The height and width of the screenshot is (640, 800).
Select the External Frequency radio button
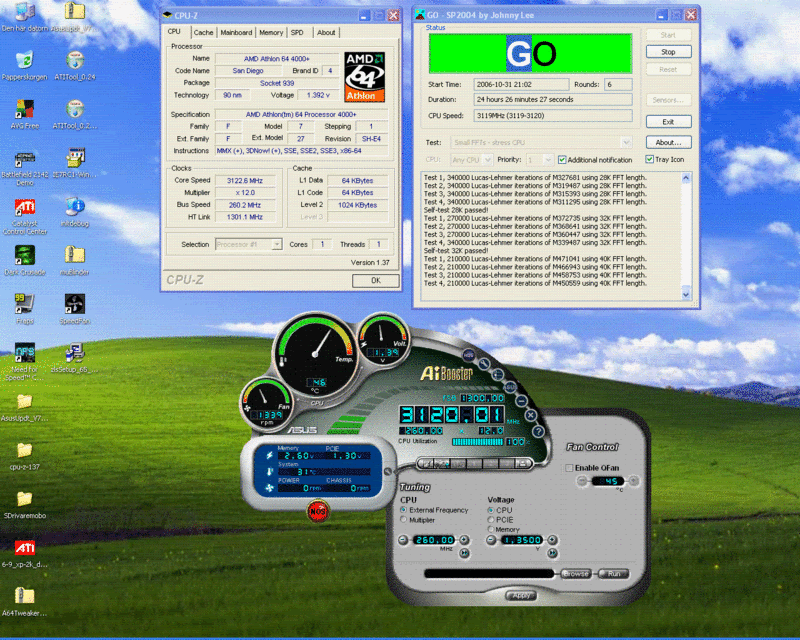pos(404,510)
